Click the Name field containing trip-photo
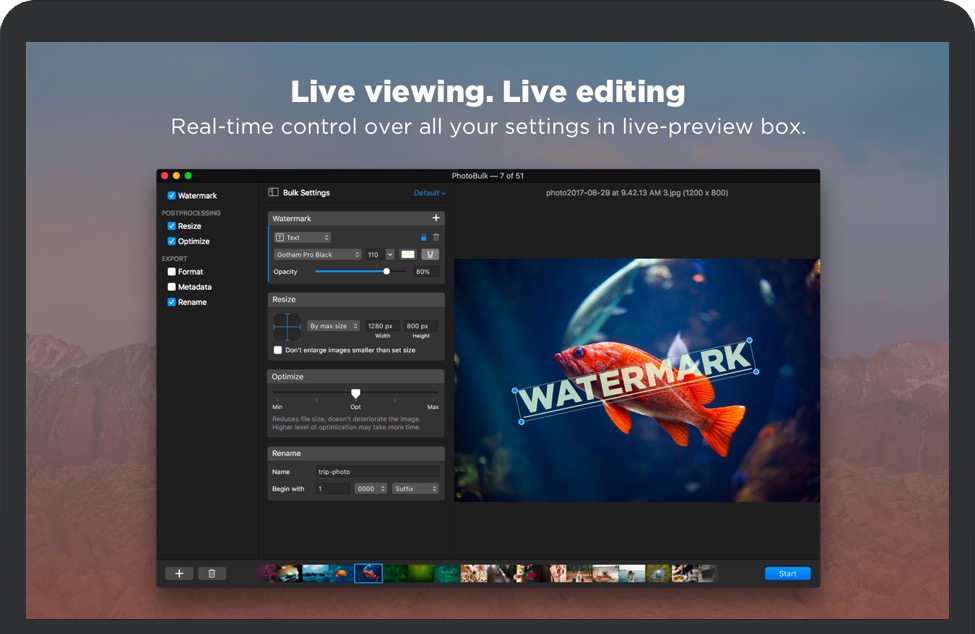 pyautogui.click(x=377, y=472)
